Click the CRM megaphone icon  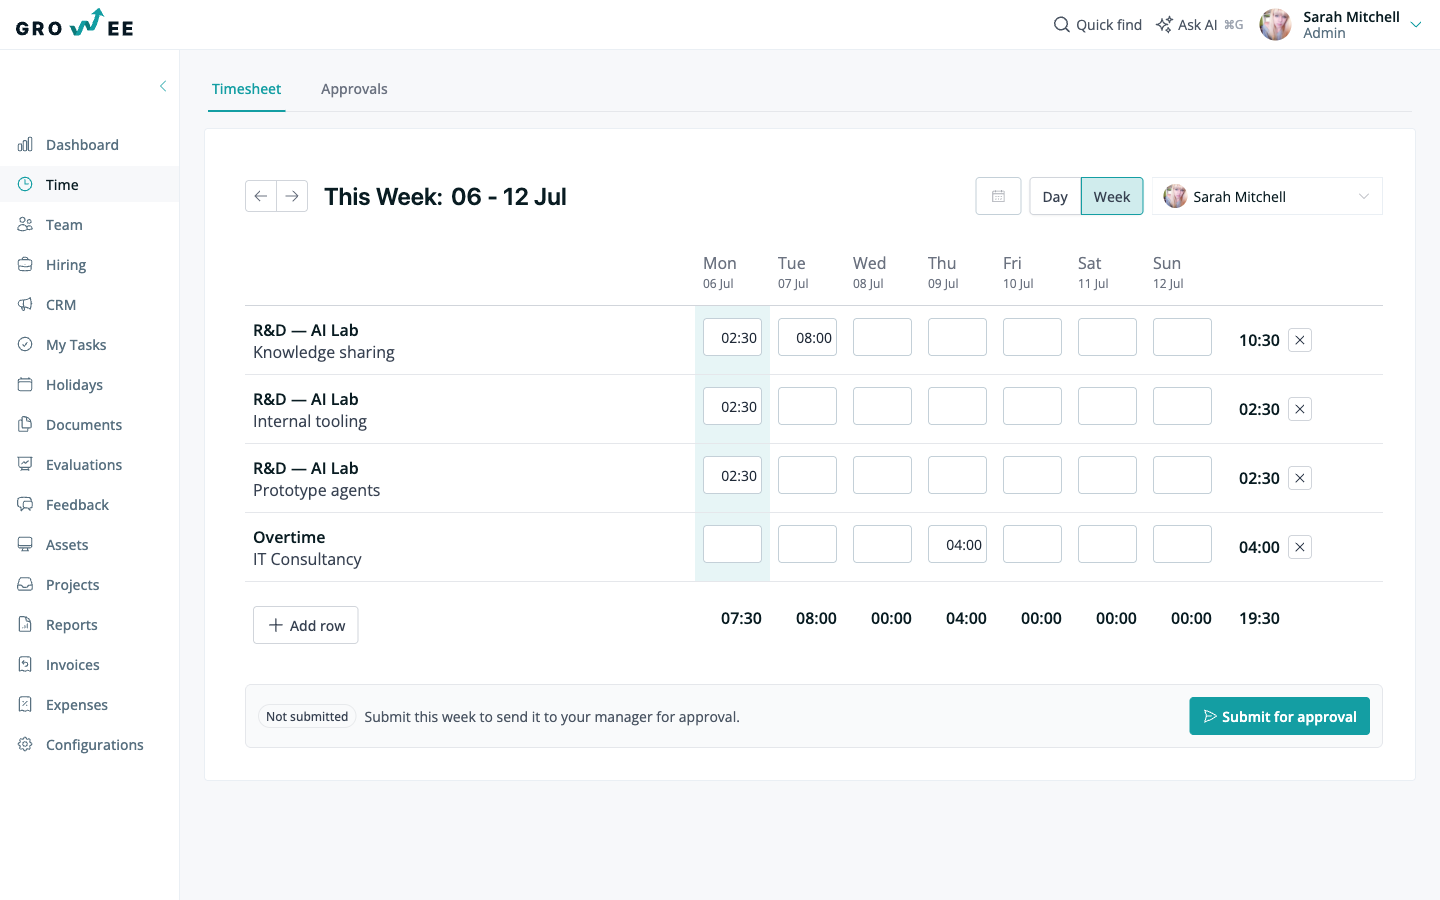tap(25, 305)
